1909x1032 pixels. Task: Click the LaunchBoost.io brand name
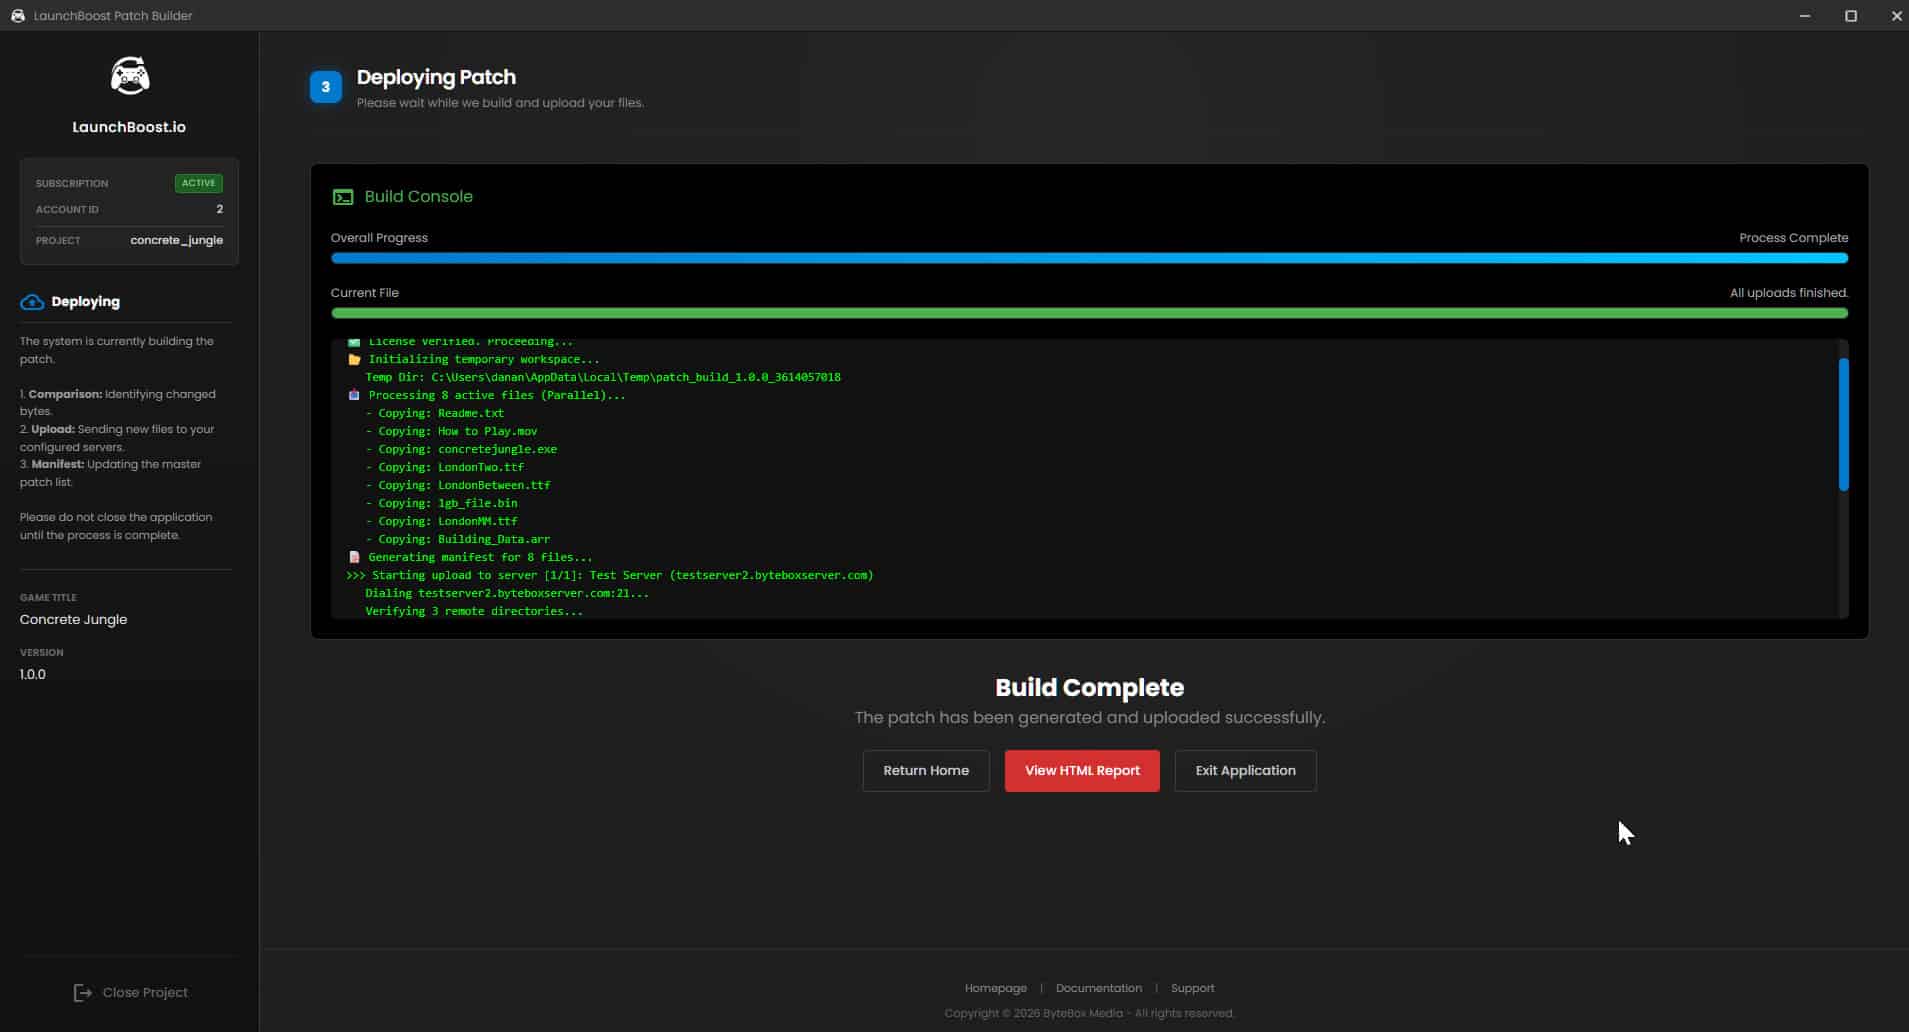coord(129,127)
